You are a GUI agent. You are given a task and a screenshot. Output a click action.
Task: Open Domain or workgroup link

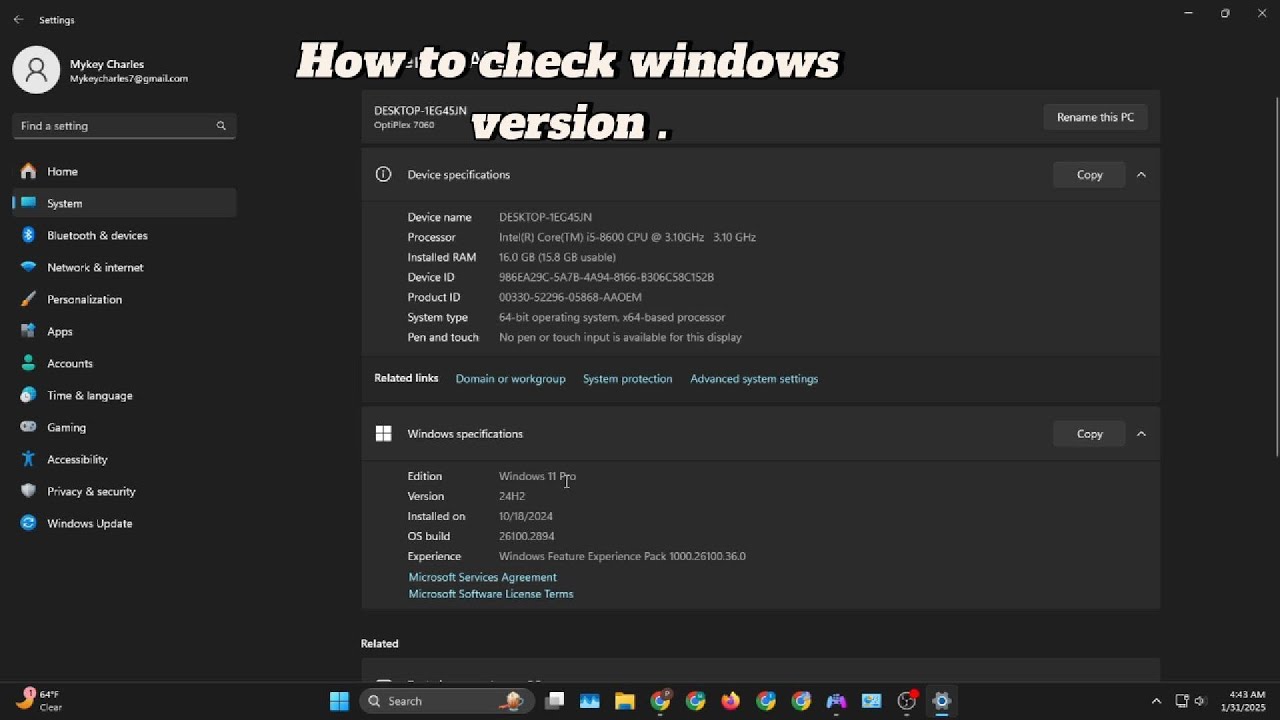[510, 379]
